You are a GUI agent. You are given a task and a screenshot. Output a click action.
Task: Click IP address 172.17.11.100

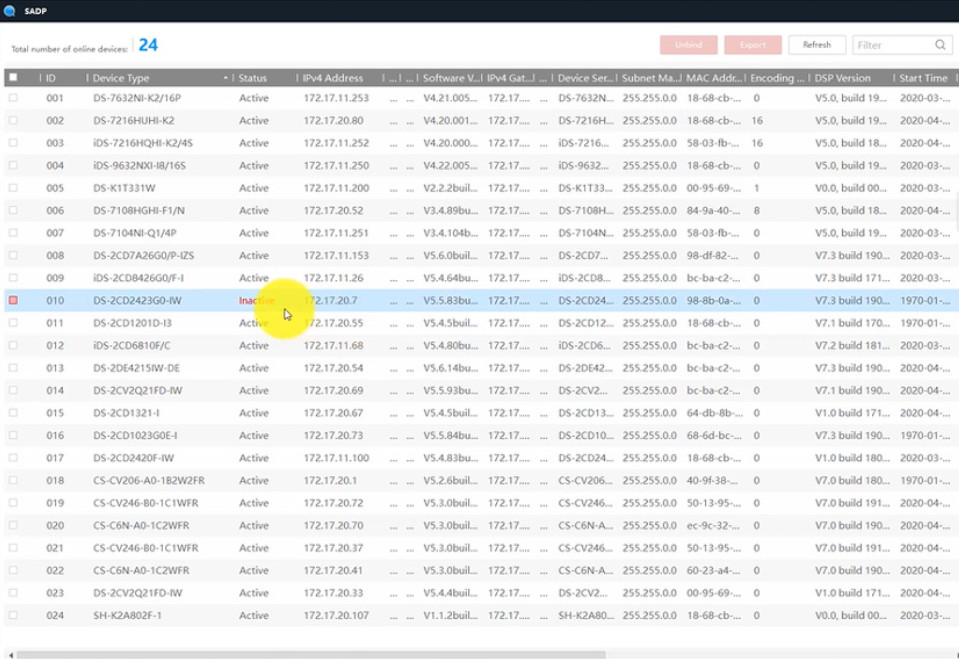(336, 458)
